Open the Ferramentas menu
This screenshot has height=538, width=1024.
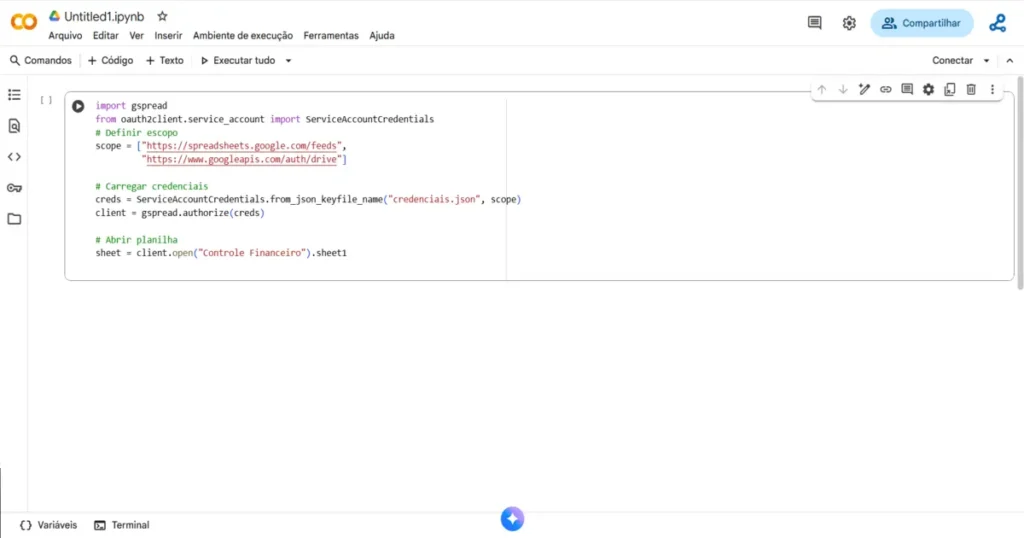point(331,36)
